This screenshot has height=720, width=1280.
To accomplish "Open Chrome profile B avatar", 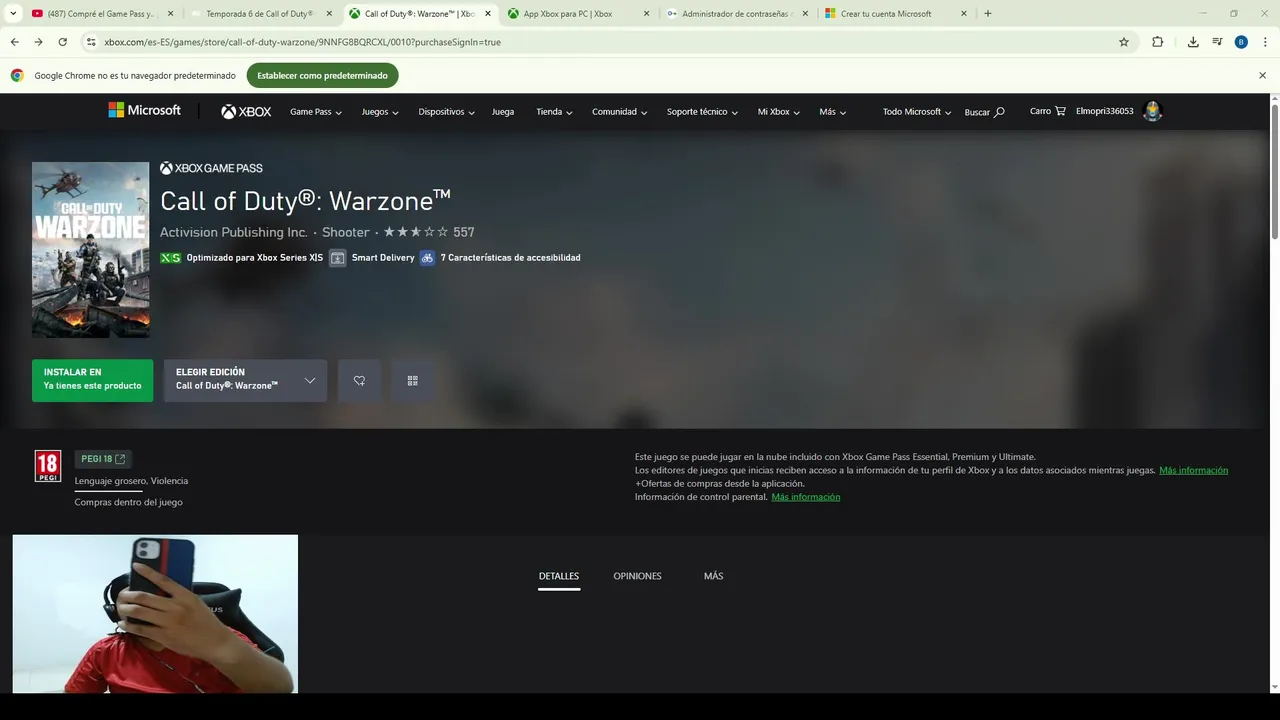I will point(1241,42).
